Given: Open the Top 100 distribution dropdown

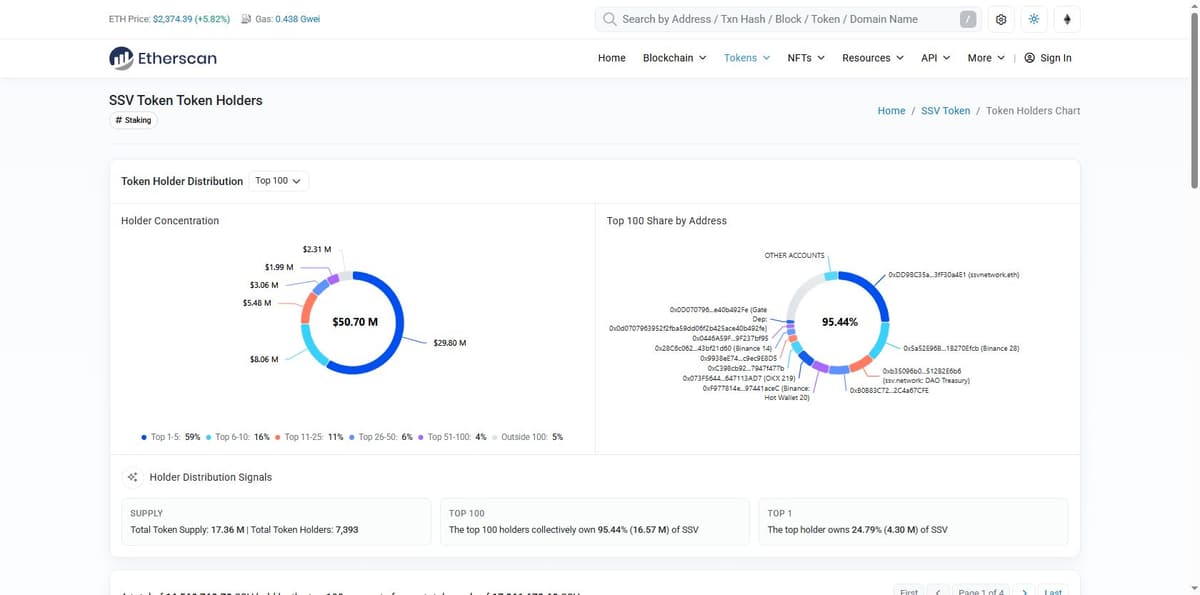Looking at the screenshot, I should tap(278, 181).
